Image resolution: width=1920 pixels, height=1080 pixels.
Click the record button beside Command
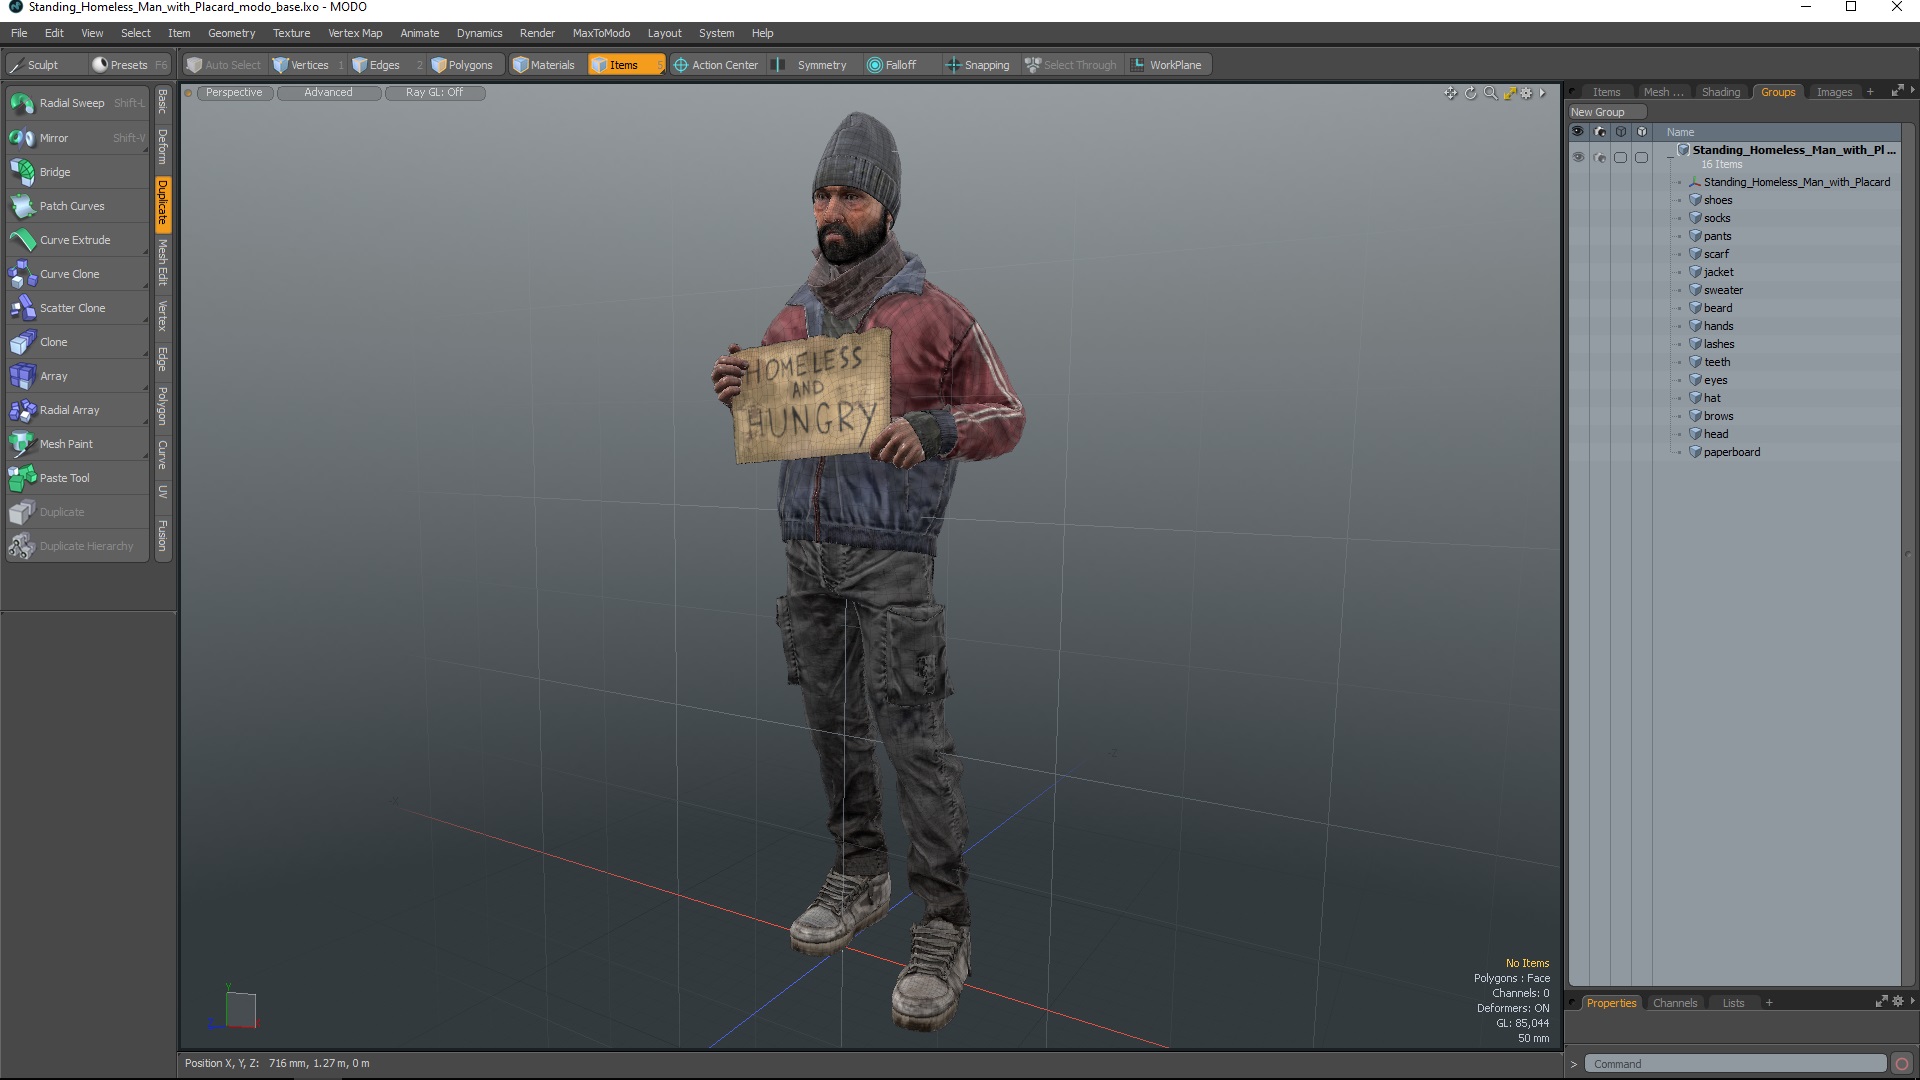point(1902,1064)
